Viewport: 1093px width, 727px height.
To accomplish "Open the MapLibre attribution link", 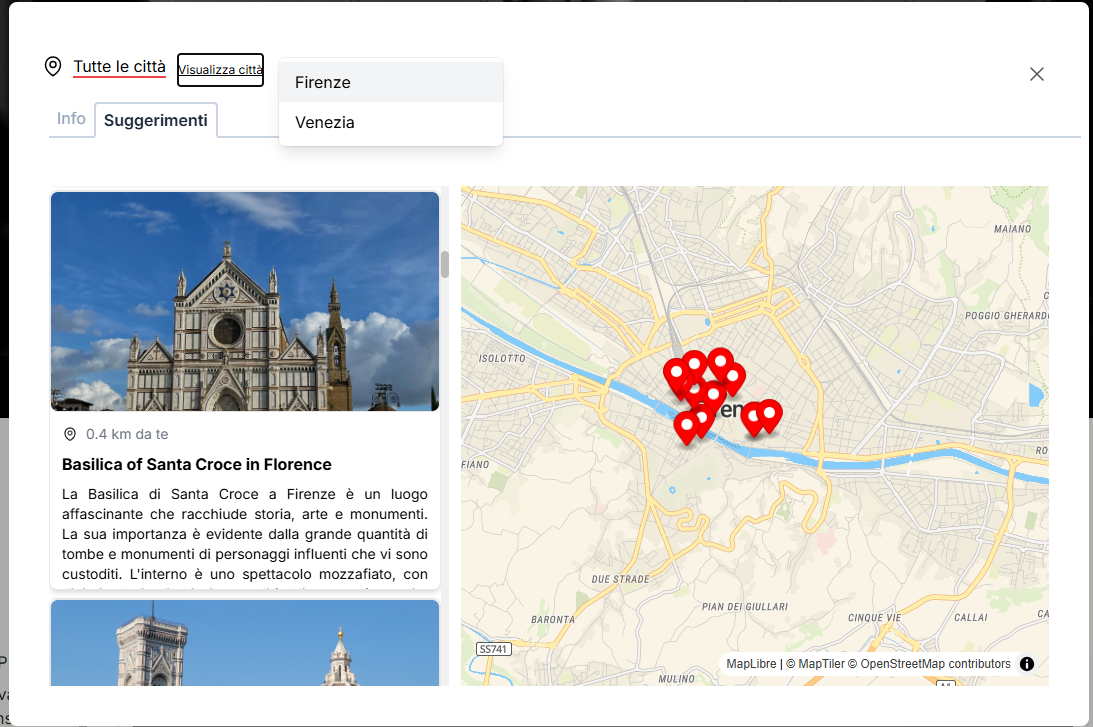I will 751,664.
